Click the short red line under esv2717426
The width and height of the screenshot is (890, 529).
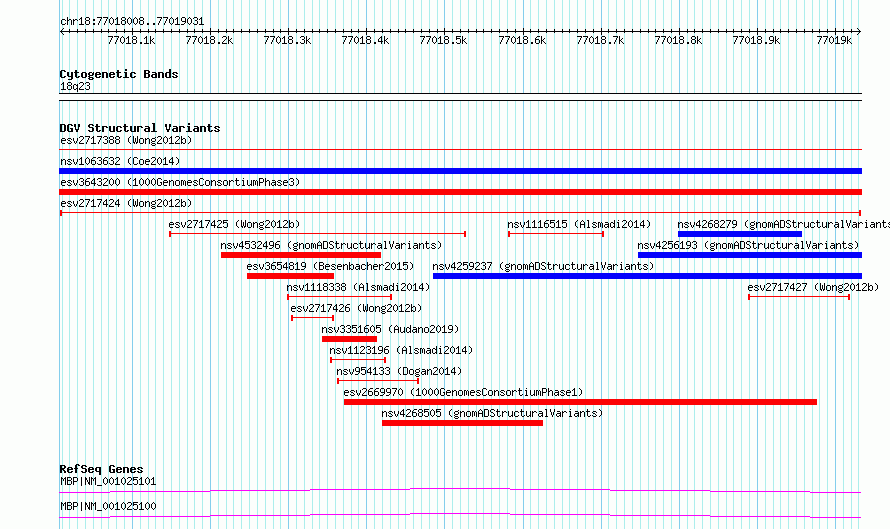312,318
